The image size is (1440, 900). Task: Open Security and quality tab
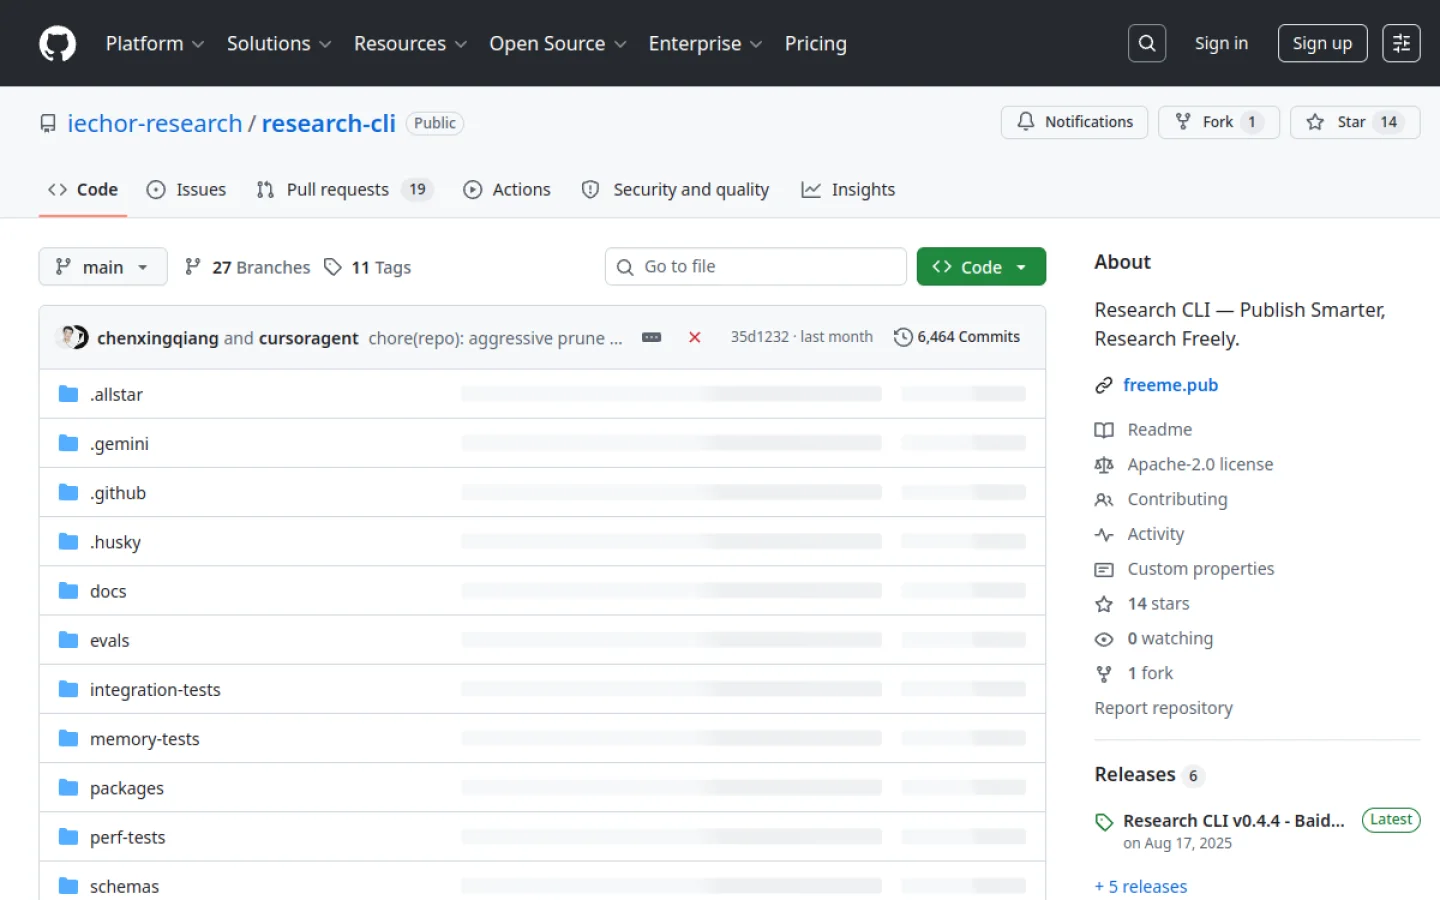click(x=676, y=190)
